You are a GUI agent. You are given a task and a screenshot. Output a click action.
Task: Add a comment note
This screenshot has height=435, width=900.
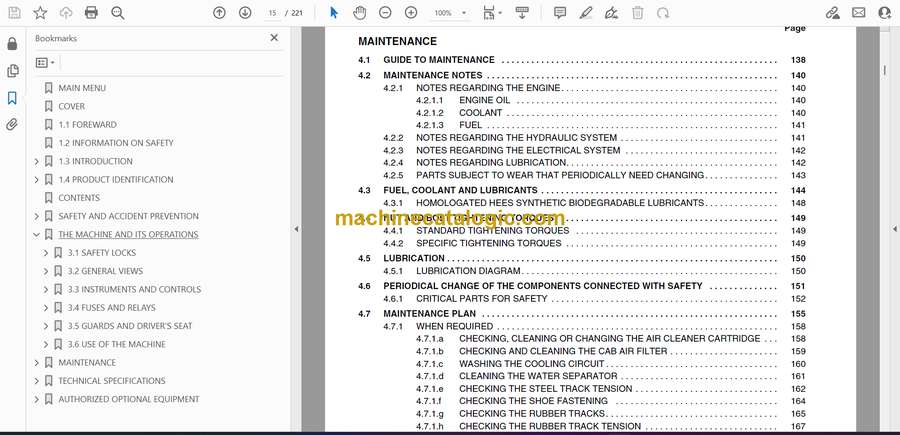click(560, 13)
